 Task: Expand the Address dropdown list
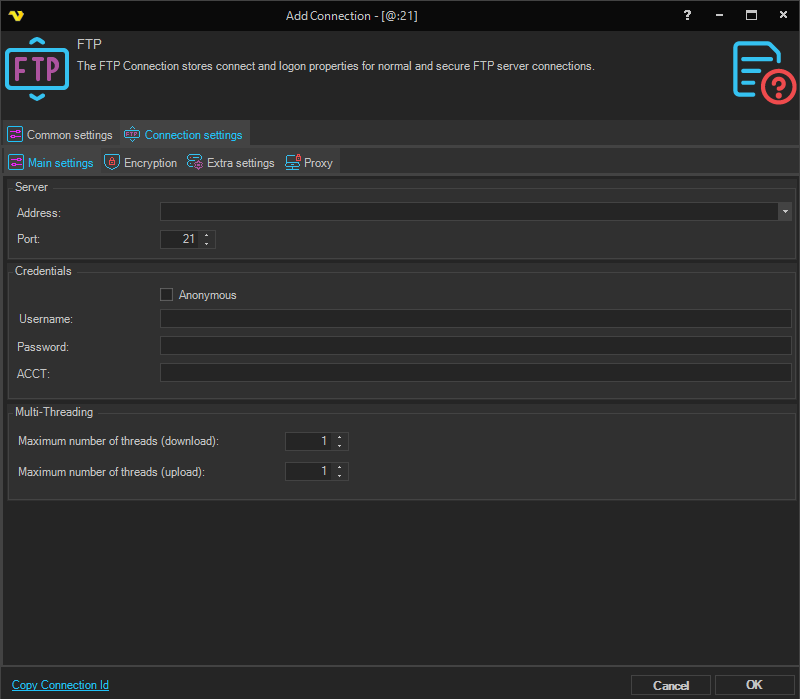[785, 212]
